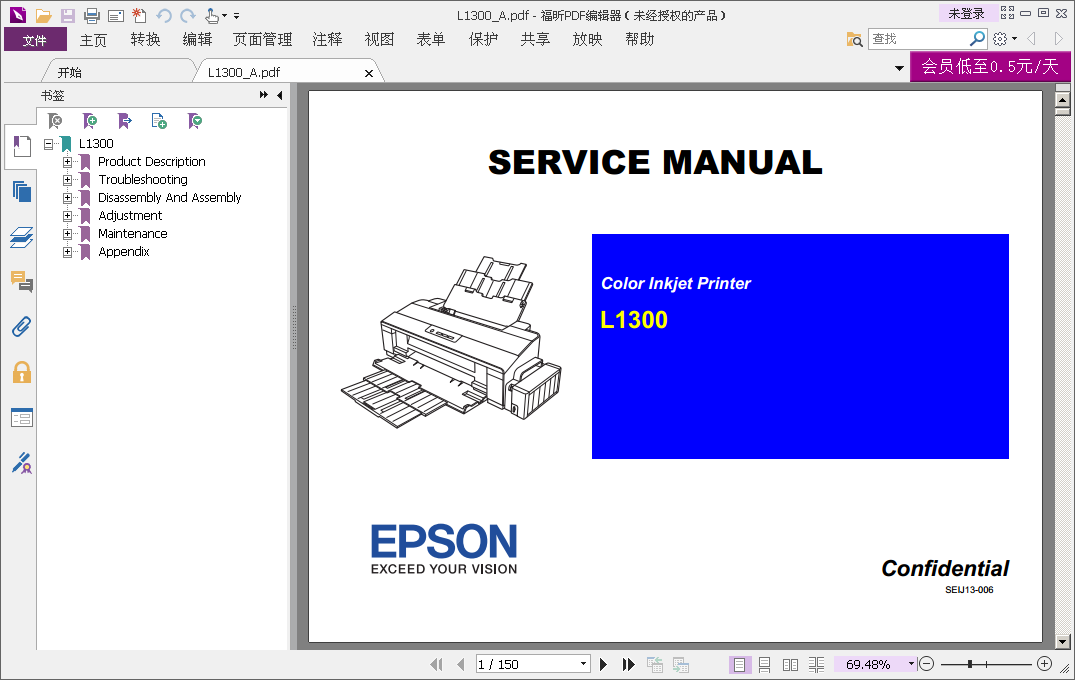Expand the Product Description bookmark

[x=67, y=162]
